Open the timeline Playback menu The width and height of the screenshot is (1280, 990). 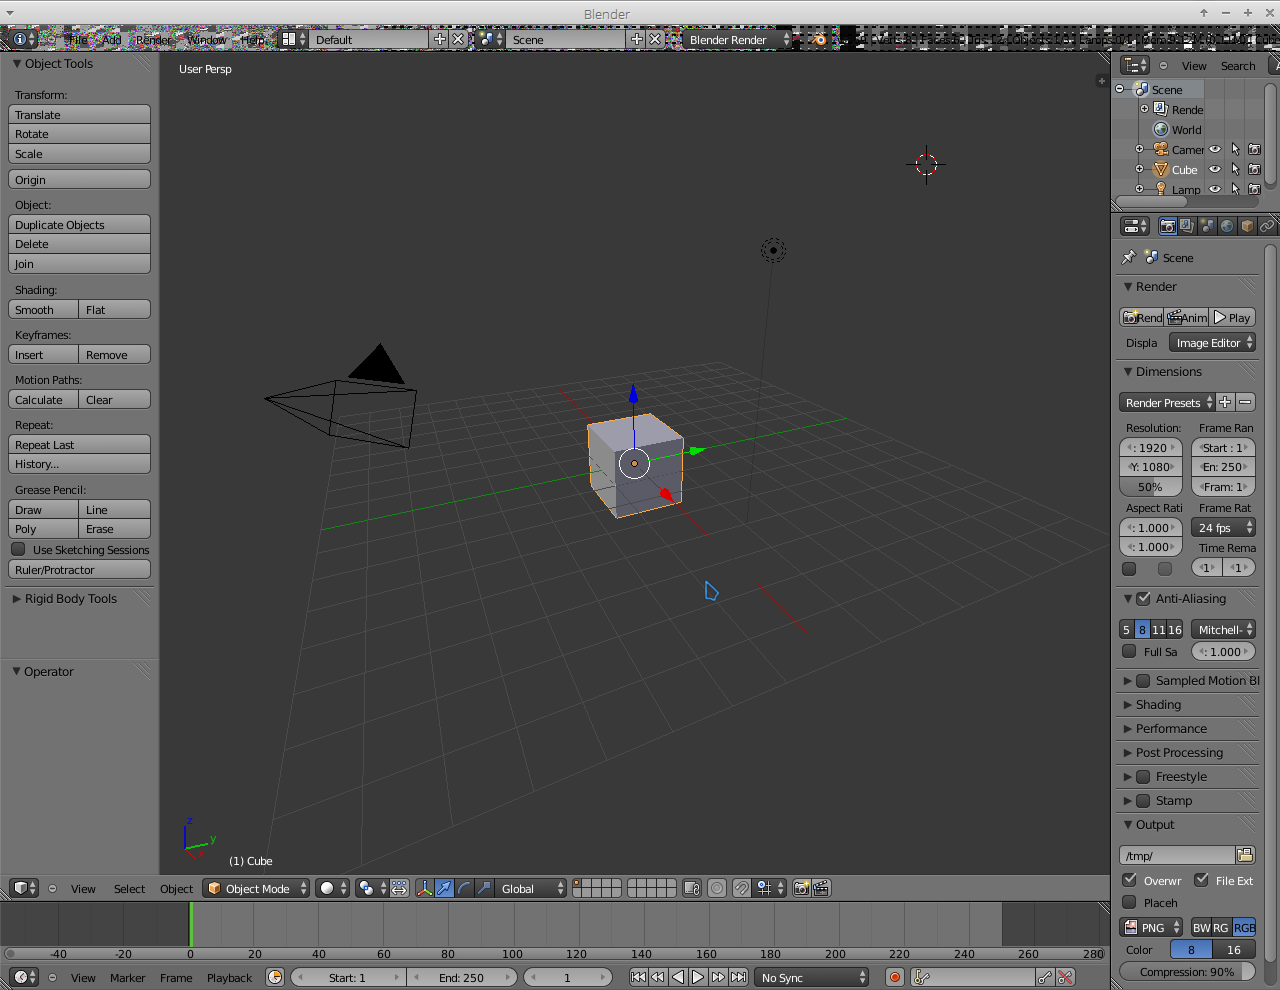[229, 977]
